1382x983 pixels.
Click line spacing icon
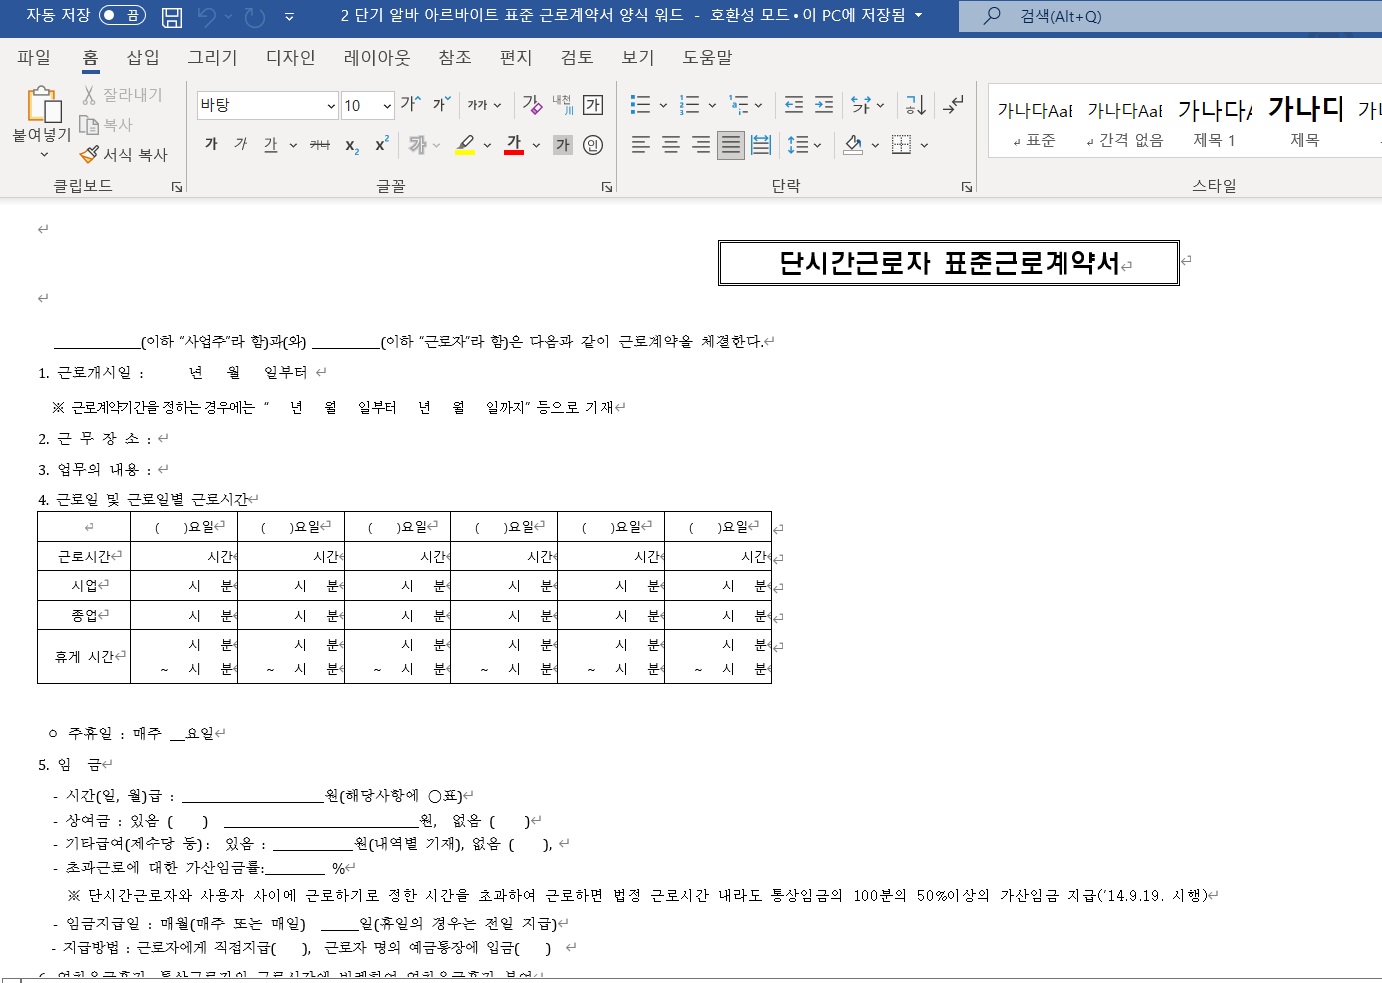[797, 145]
